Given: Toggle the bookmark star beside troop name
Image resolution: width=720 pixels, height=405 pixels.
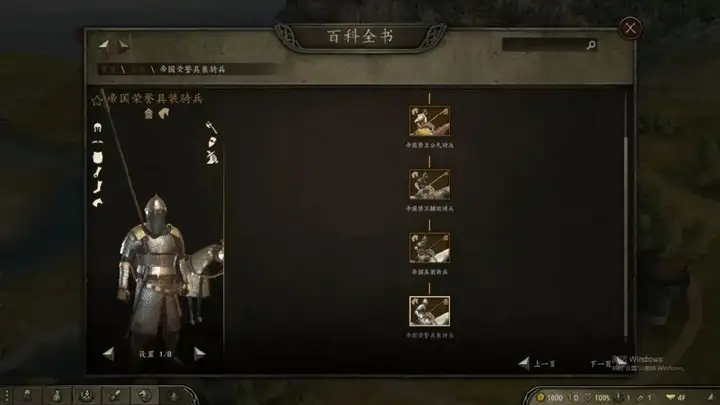Looking at the screenshot, I should click(96, 101).
